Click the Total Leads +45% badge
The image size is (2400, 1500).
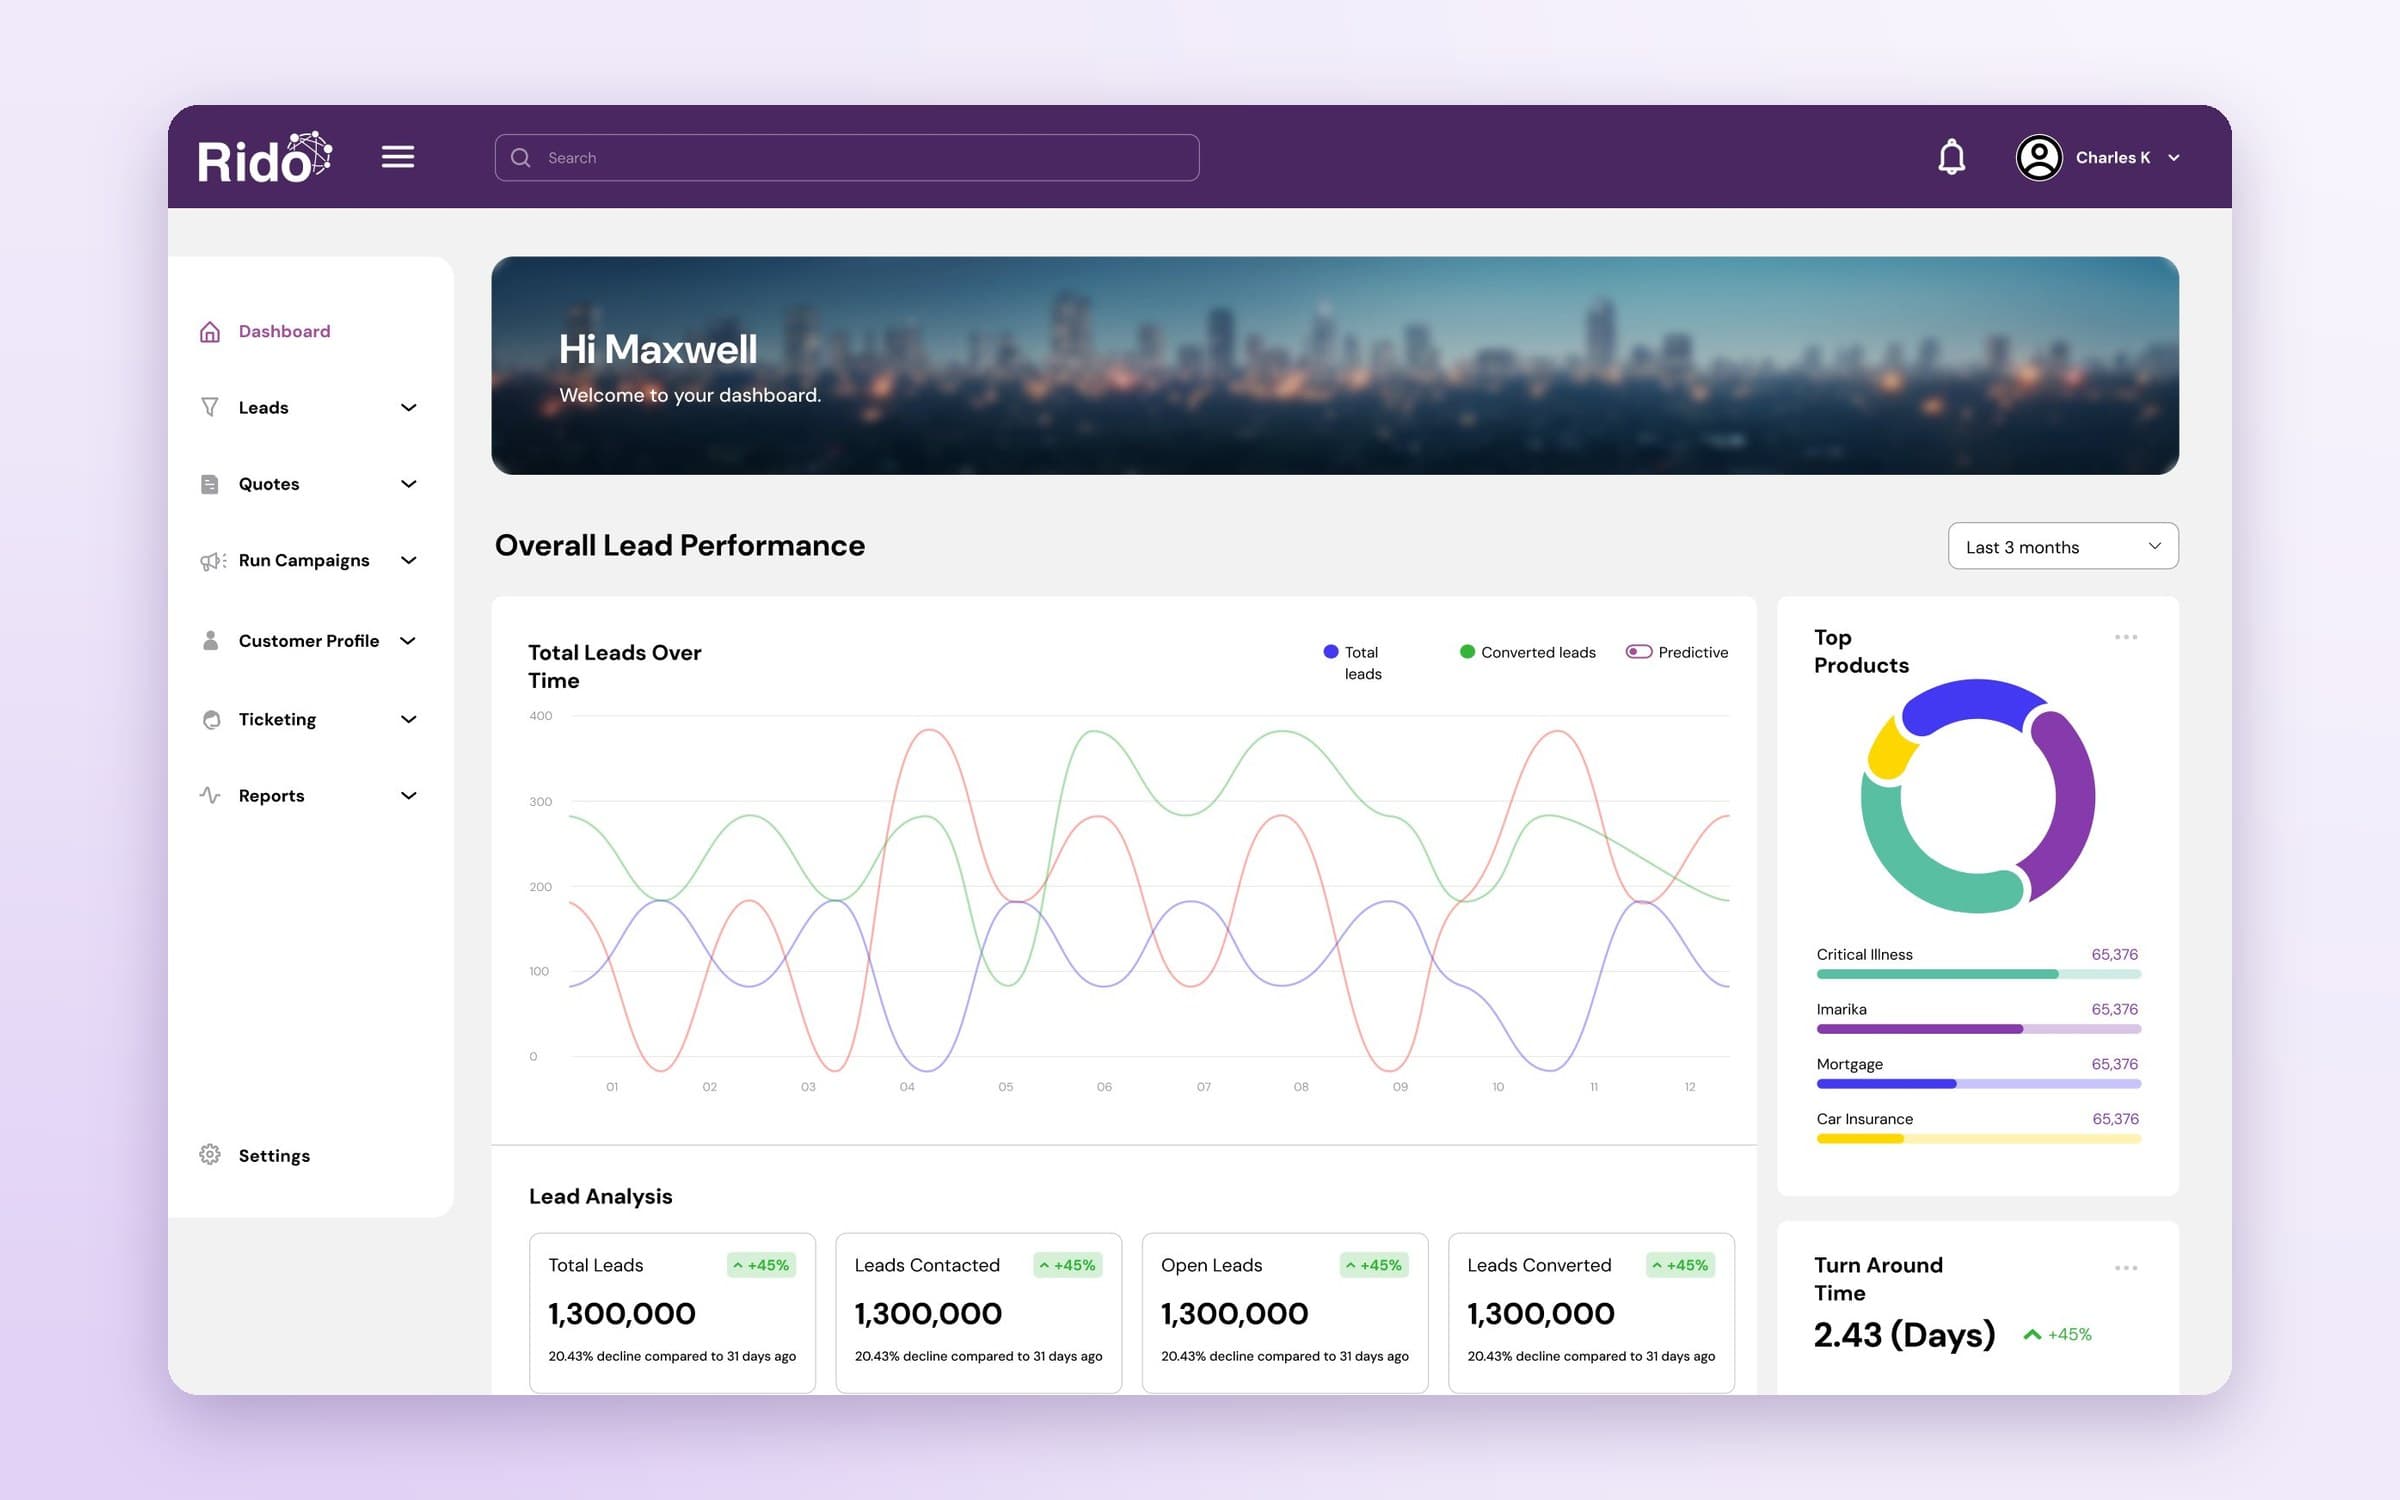point(761,1265)
